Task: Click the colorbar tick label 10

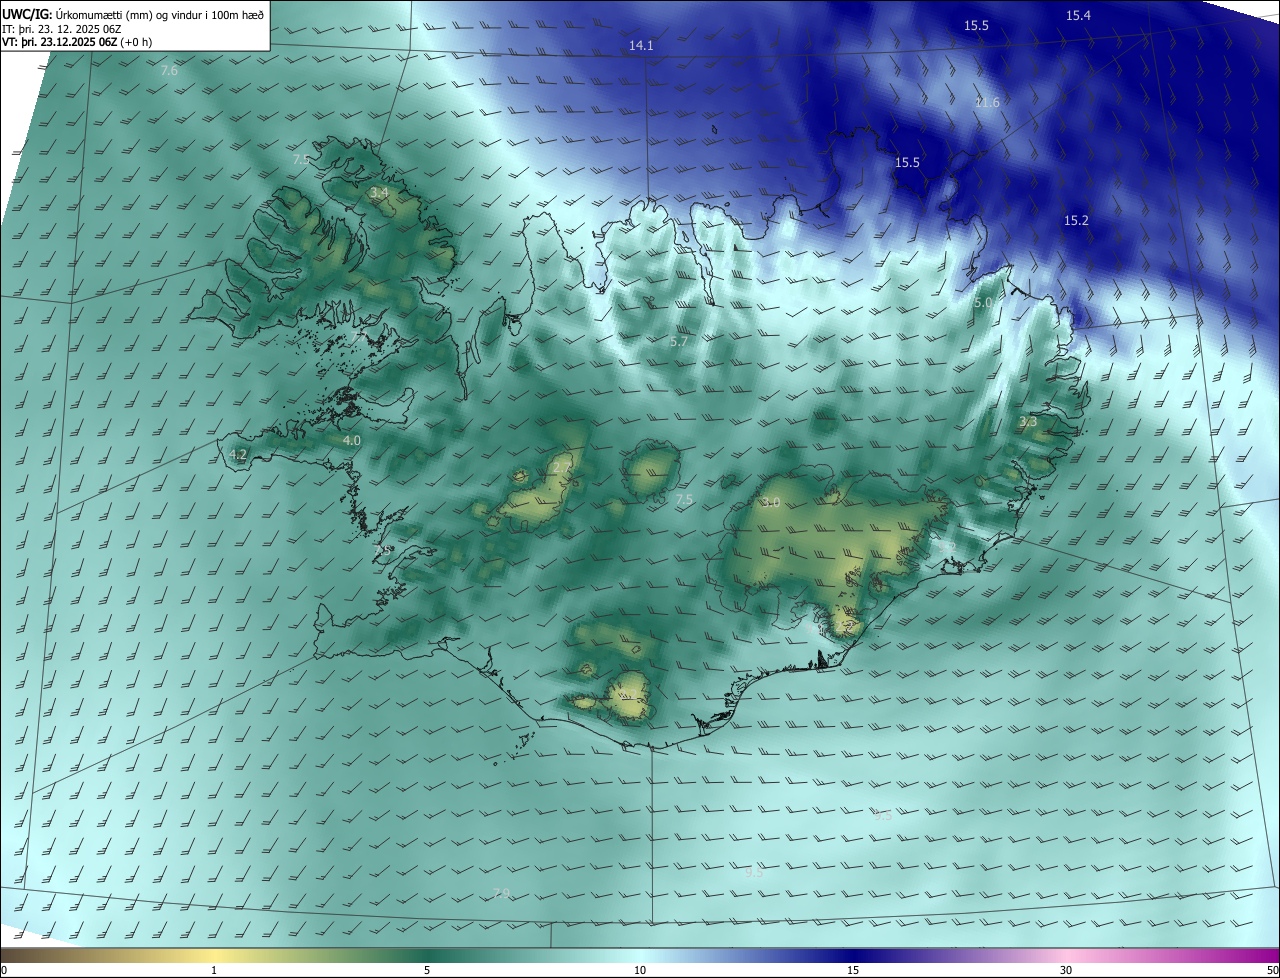Action: coord(640,970)
